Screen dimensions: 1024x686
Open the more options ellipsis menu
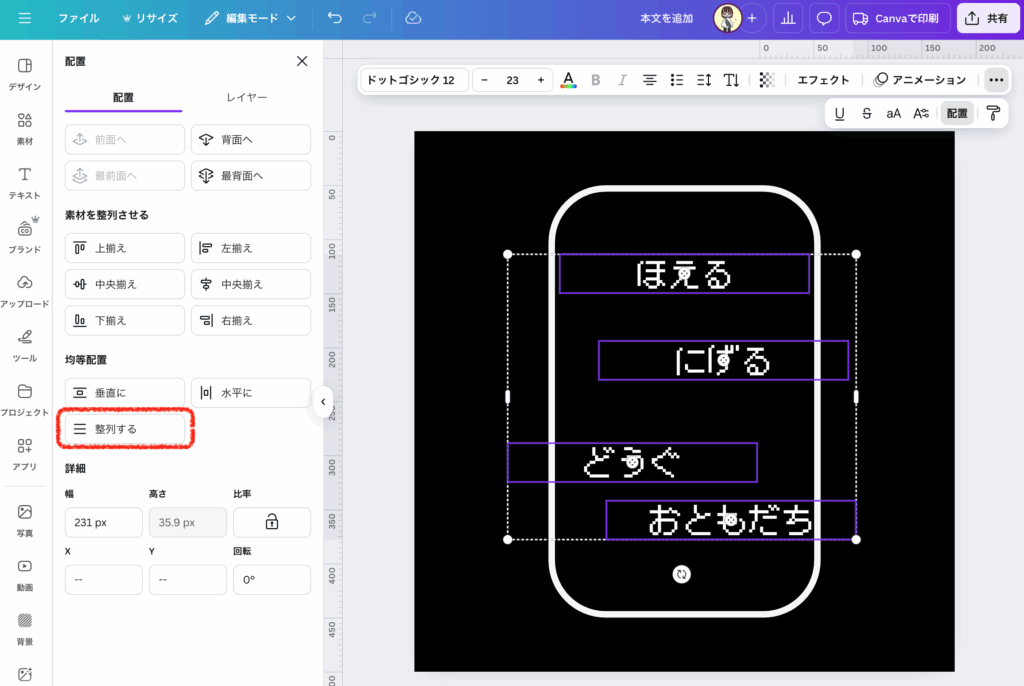pos(995,80)
